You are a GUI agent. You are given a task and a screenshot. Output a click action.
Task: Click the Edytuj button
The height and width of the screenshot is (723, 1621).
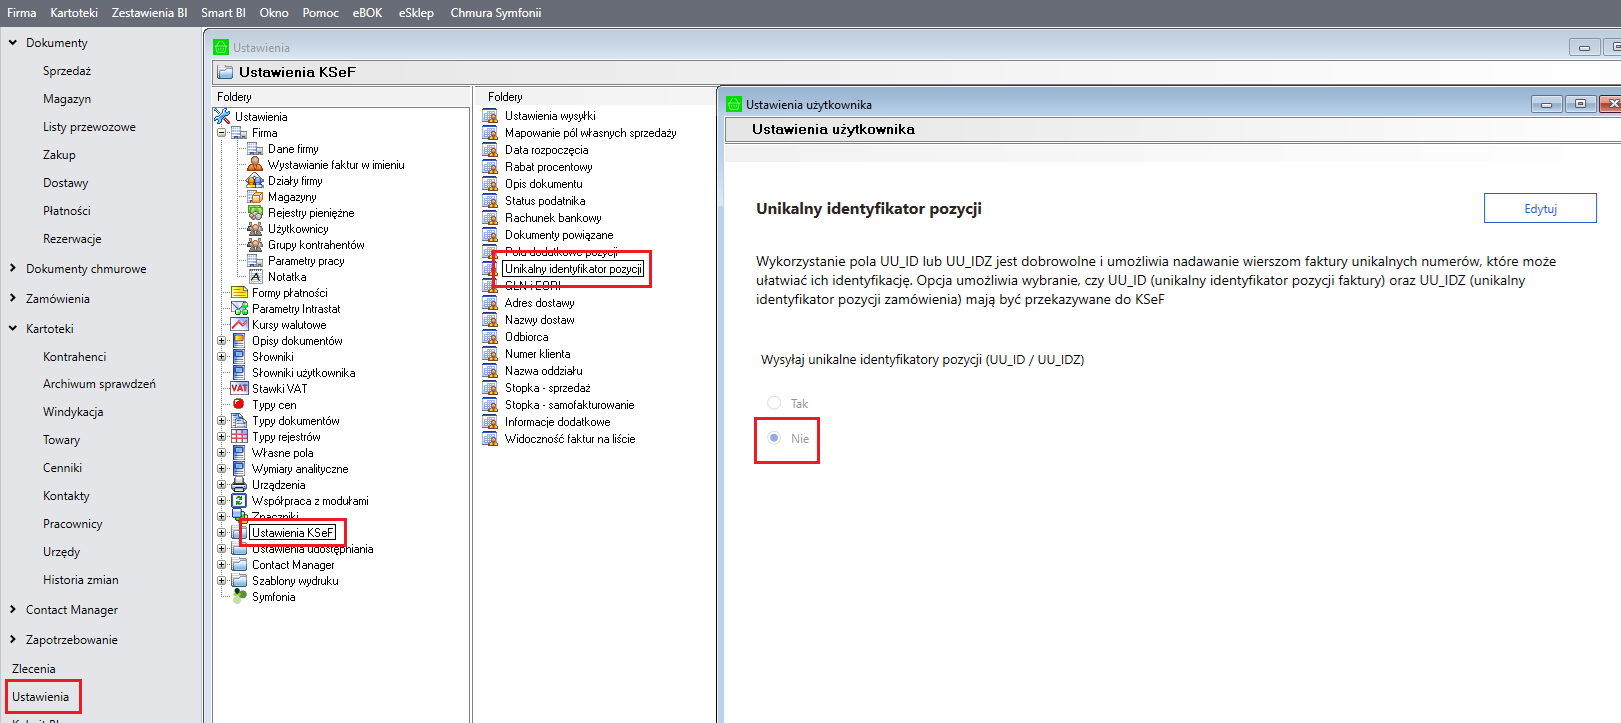(1539, 208)
